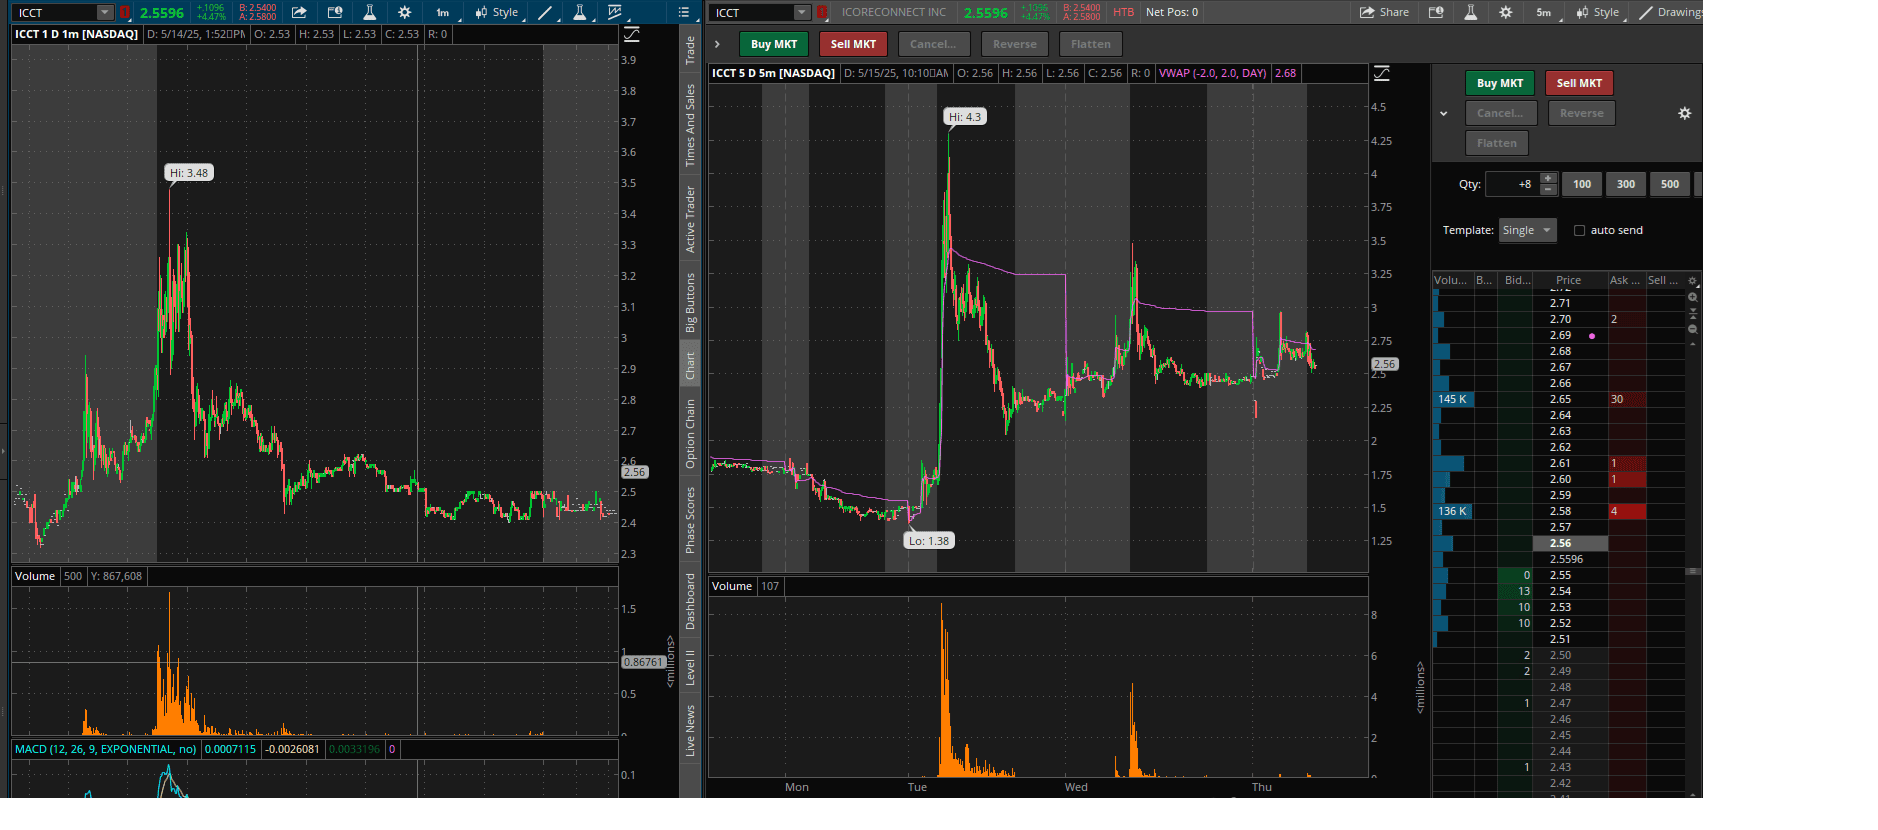Open the Phase Scores sidebar tab

click(690, 520)
